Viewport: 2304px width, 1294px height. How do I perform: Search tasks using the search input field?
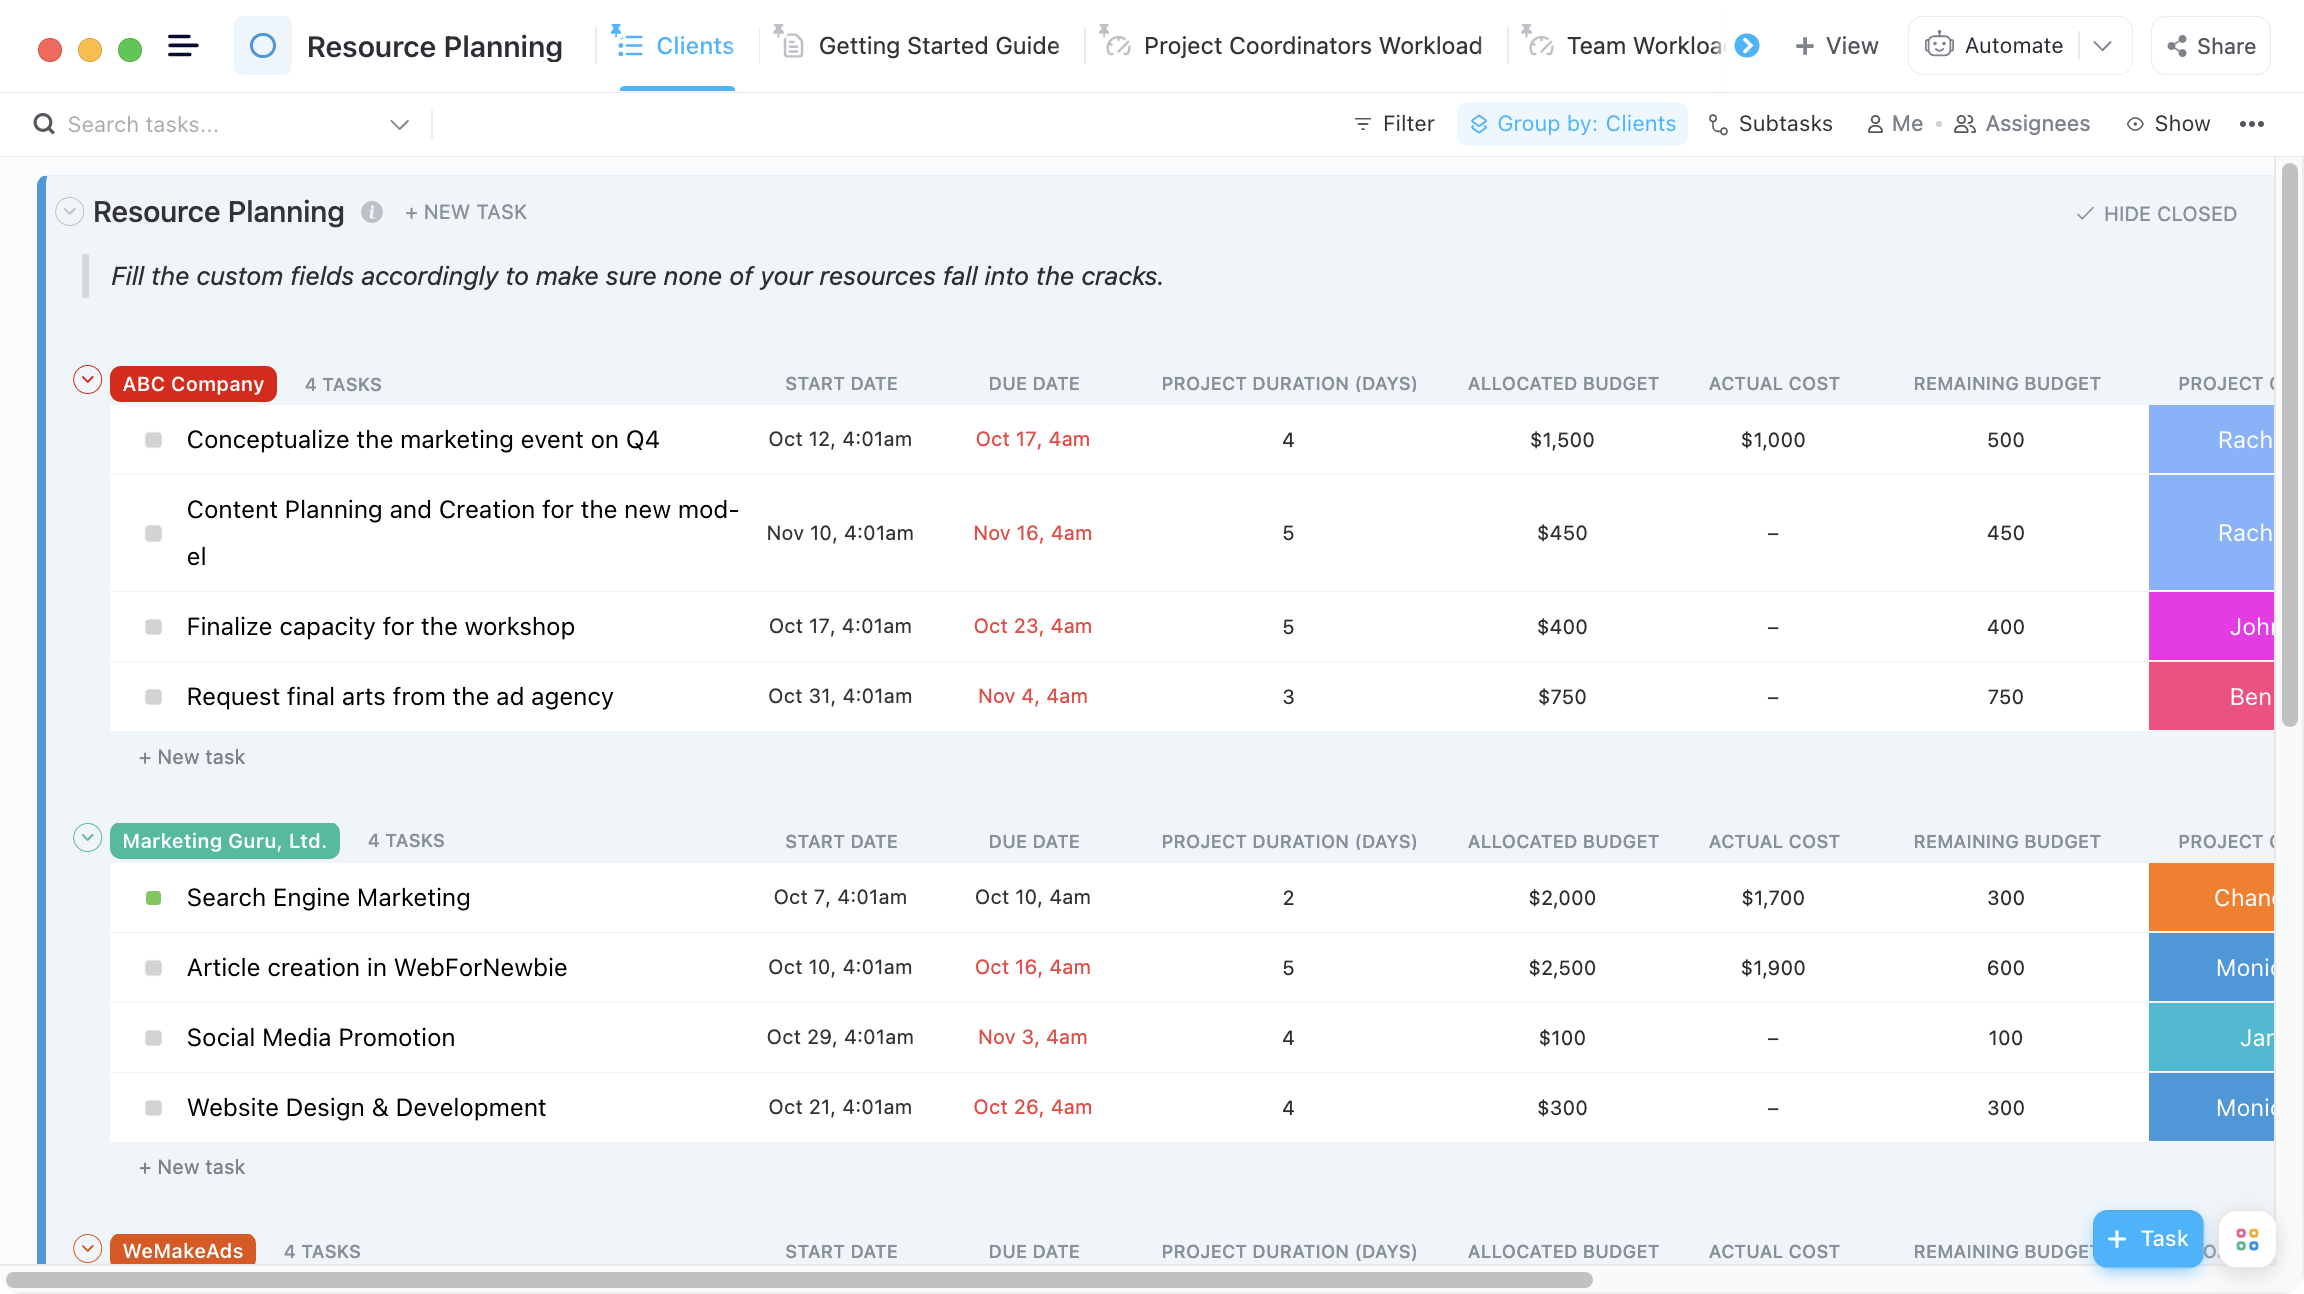pyautogui.click(x=222, y=123)
